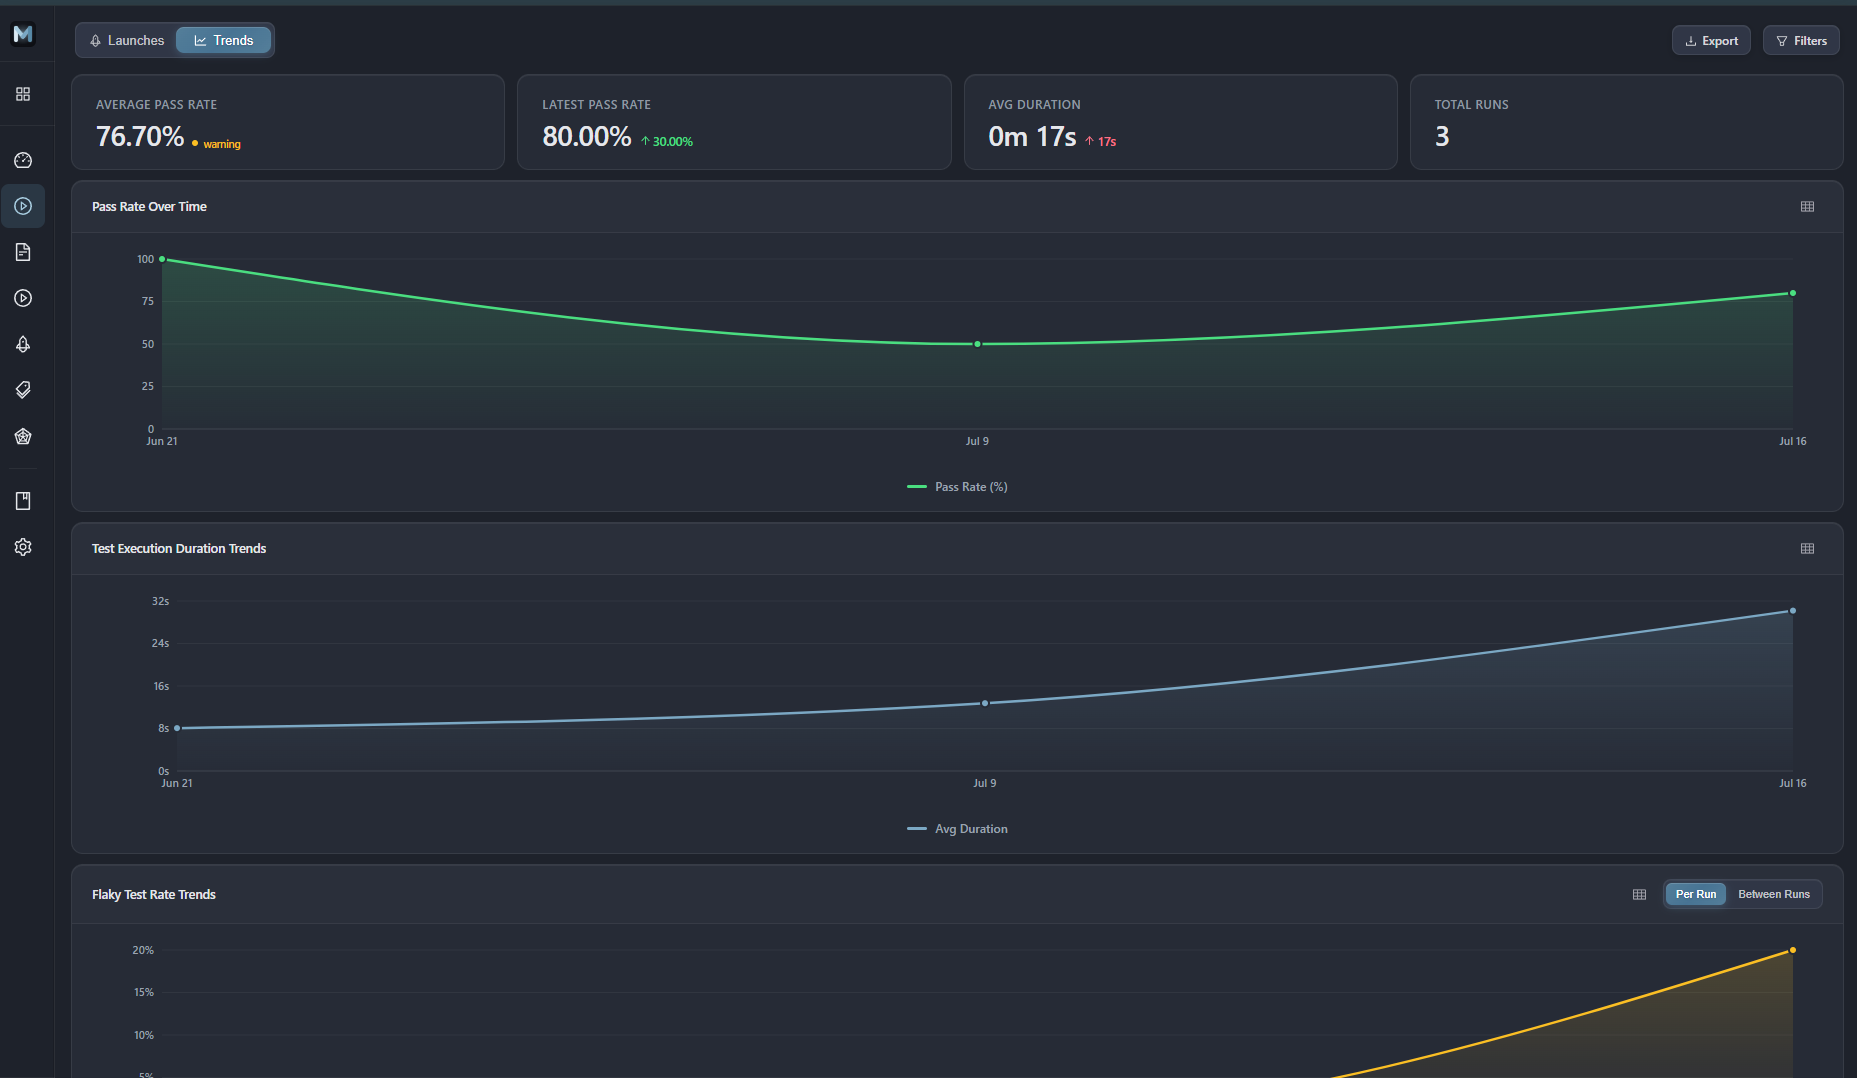Click the LATEST PASS RATE card label
This screenshot has width=1857, height=1078.
(x=596, y=105)
